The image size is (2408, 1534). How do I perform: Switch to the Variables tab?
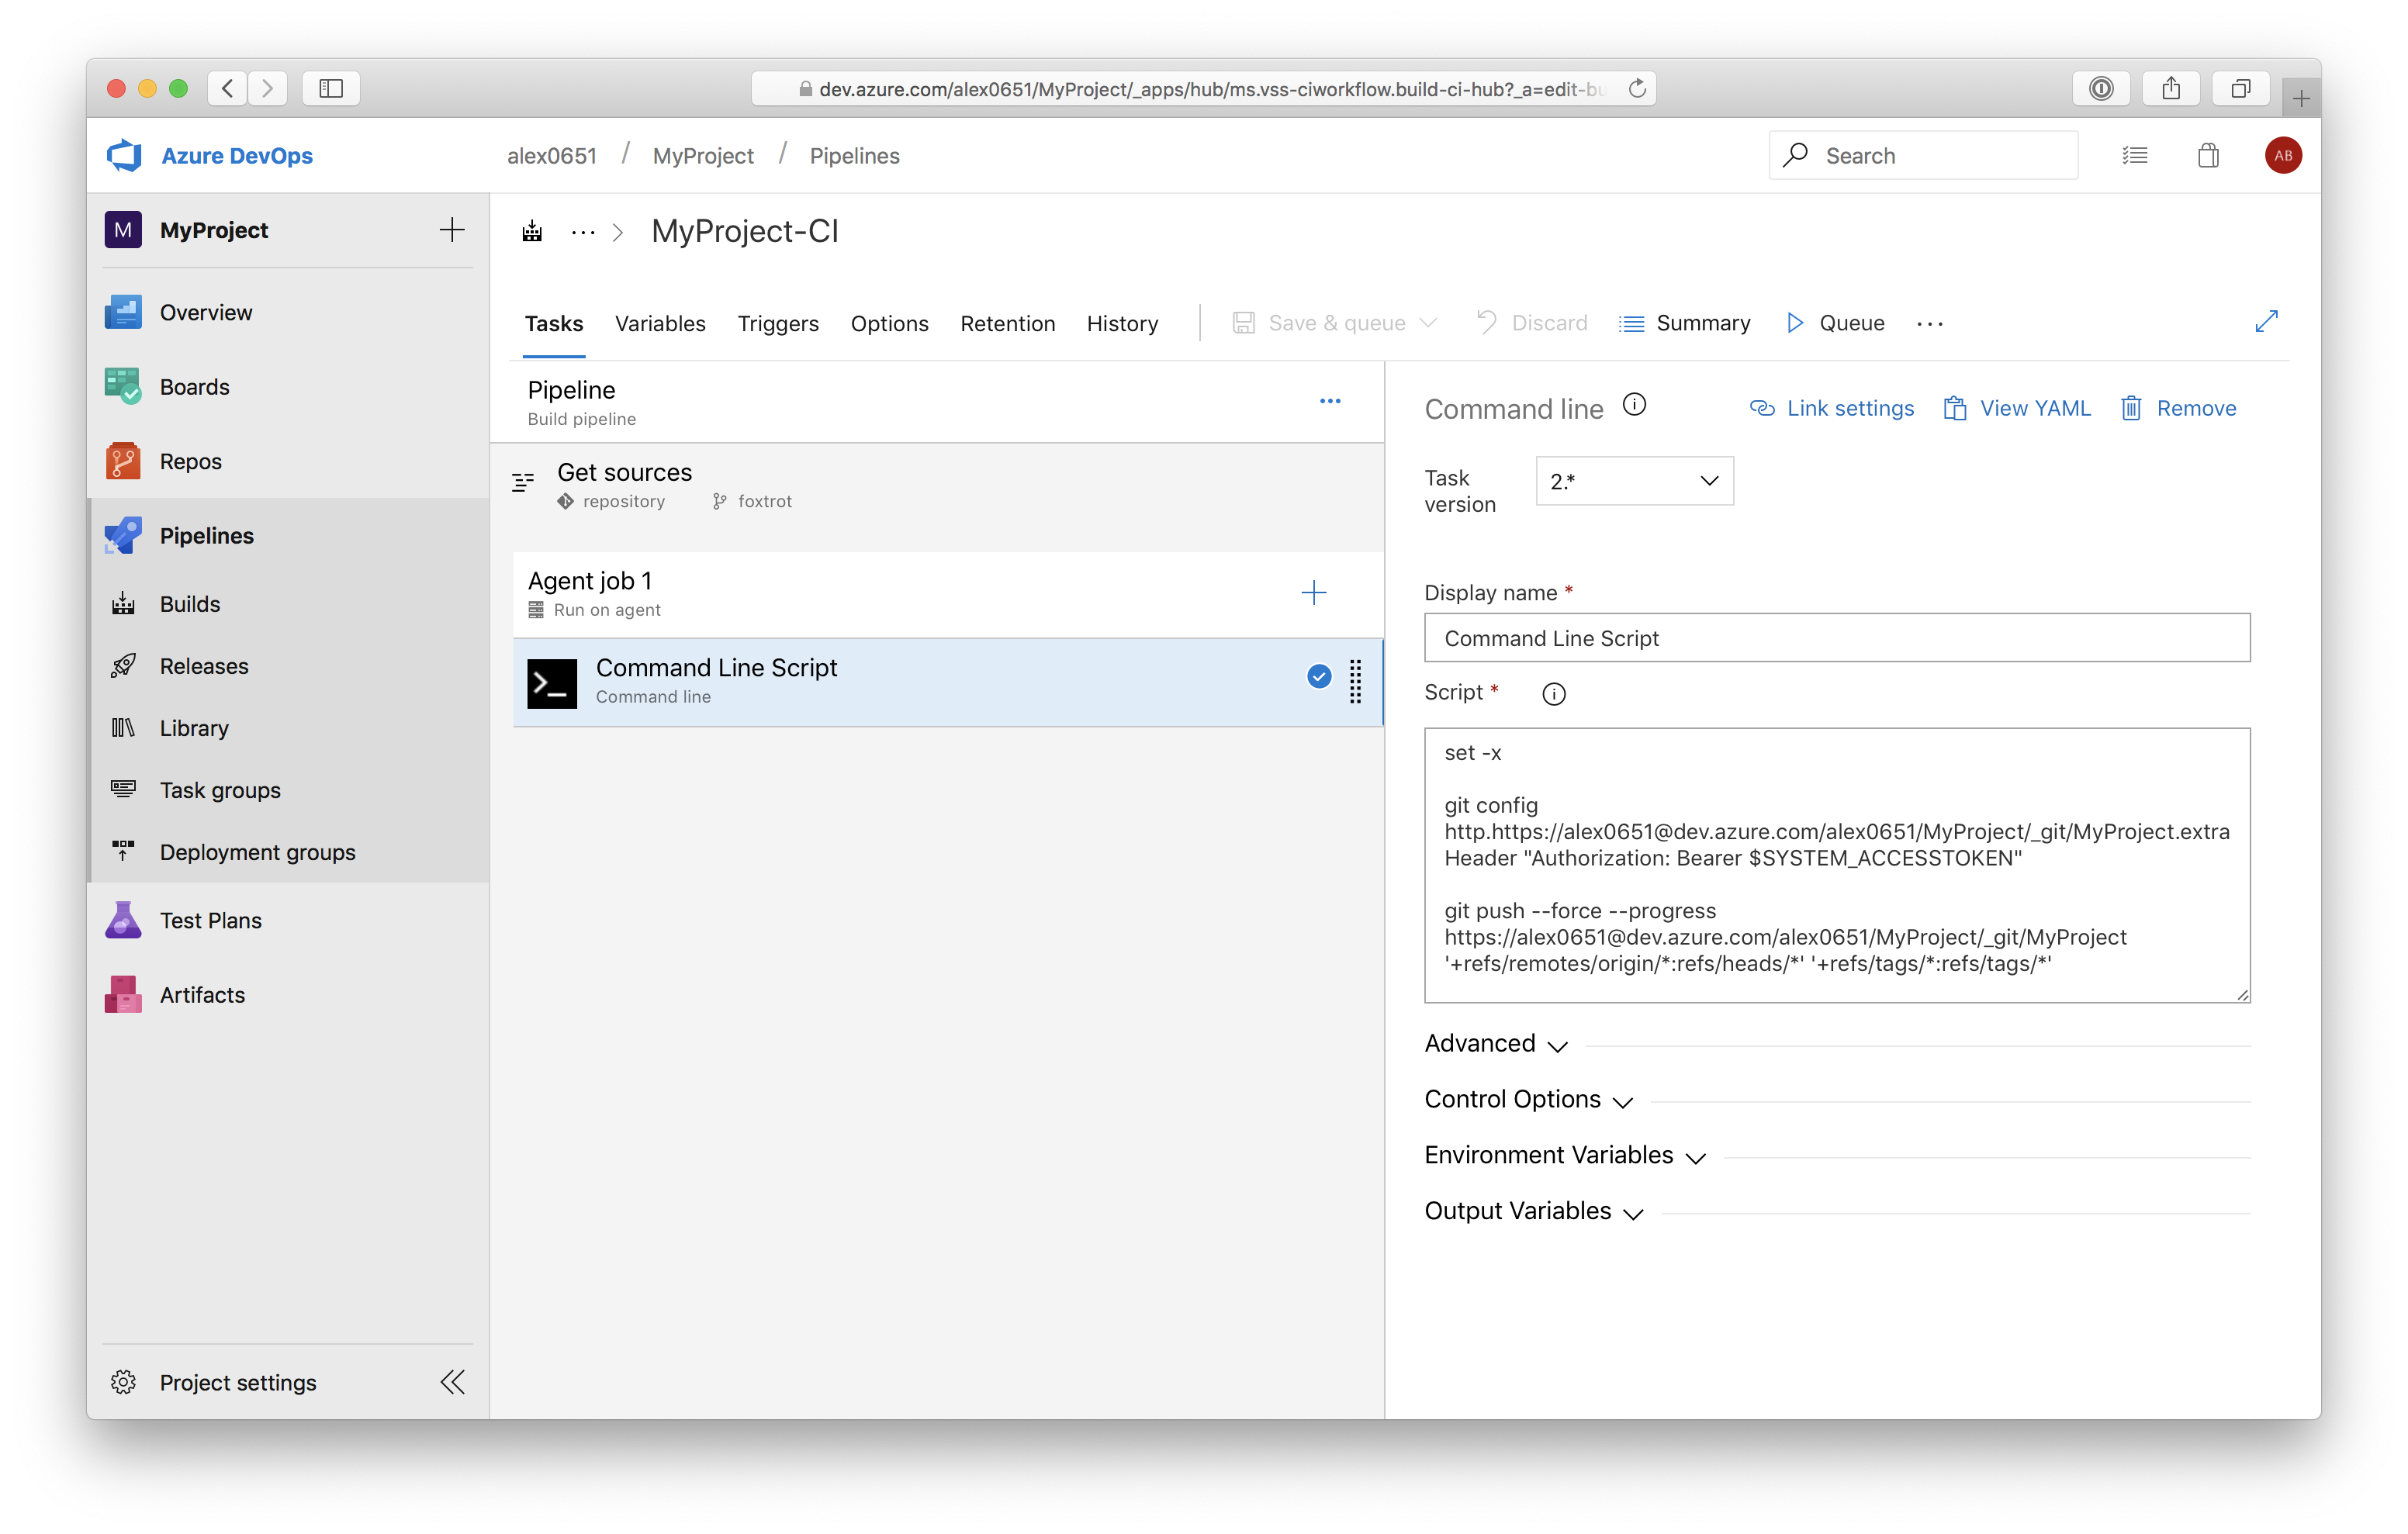660,324
